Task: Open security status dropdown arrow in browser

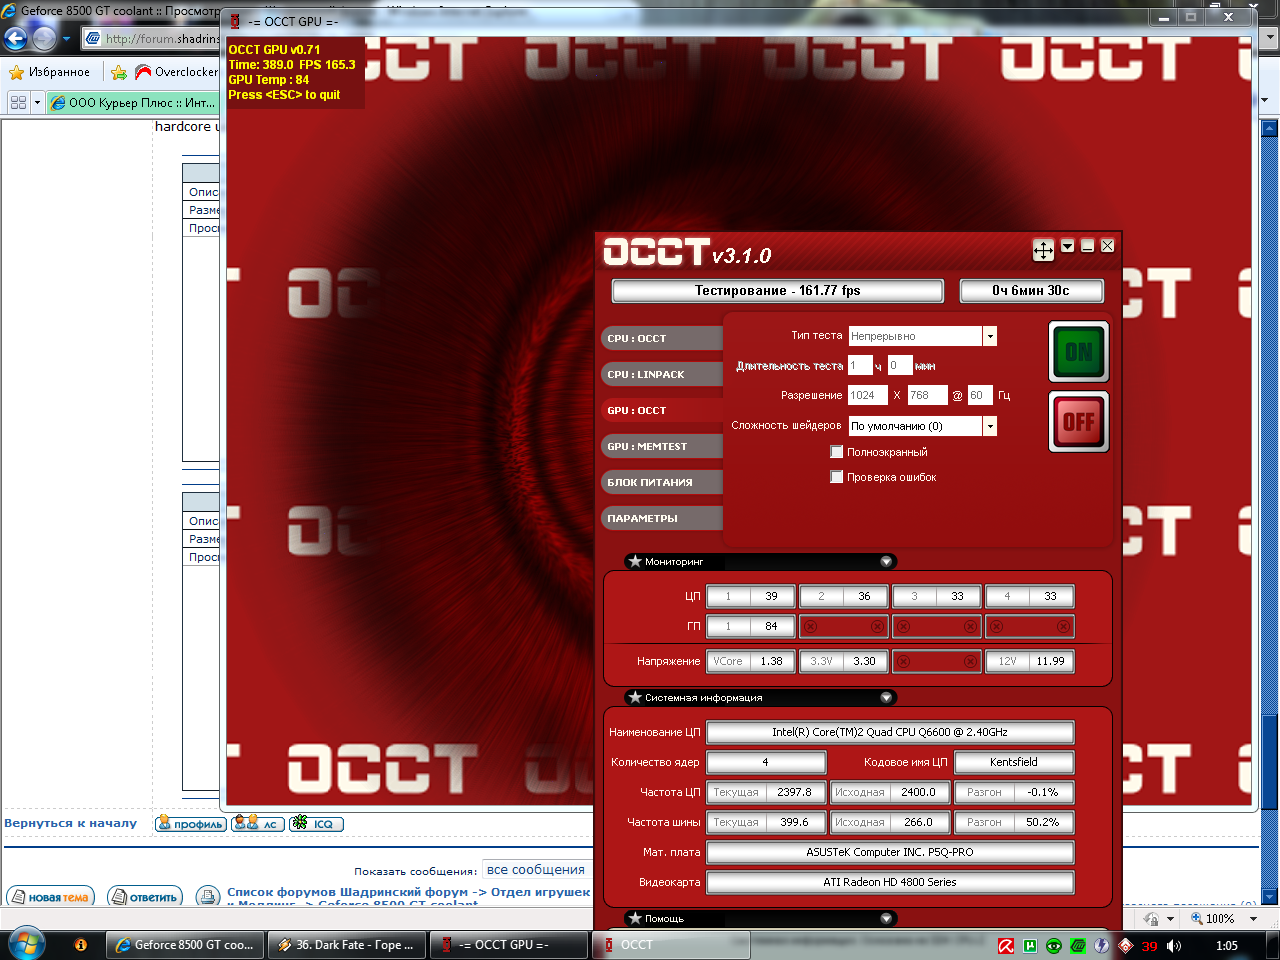Action: (1171, 919)
